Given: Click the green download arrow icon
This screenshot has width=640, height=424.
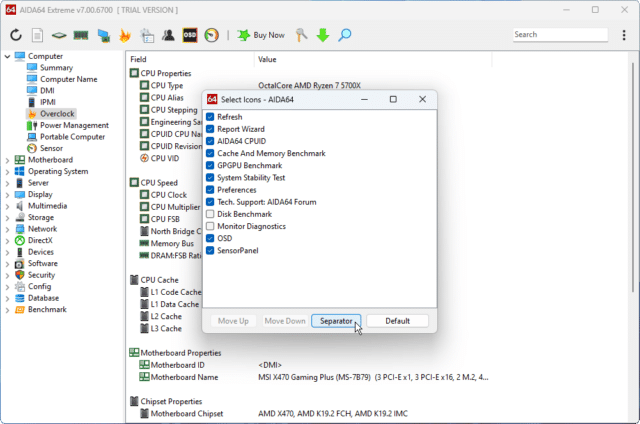Looking at the screenshot, I should 323,35.
